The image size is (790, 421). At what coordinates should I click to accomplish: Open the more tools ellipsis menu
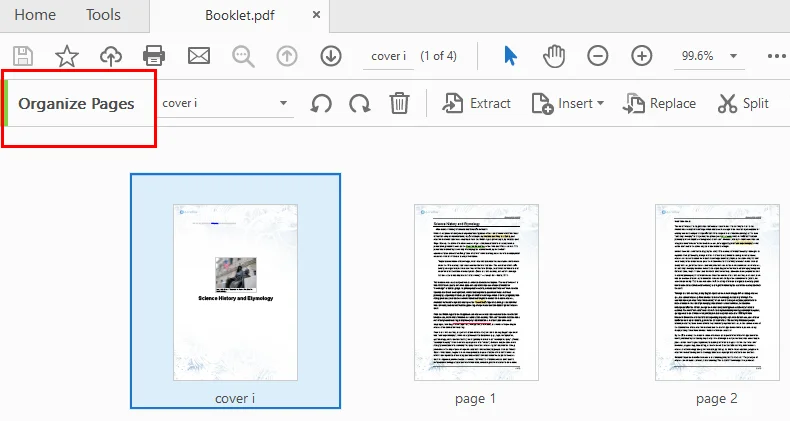776,56
